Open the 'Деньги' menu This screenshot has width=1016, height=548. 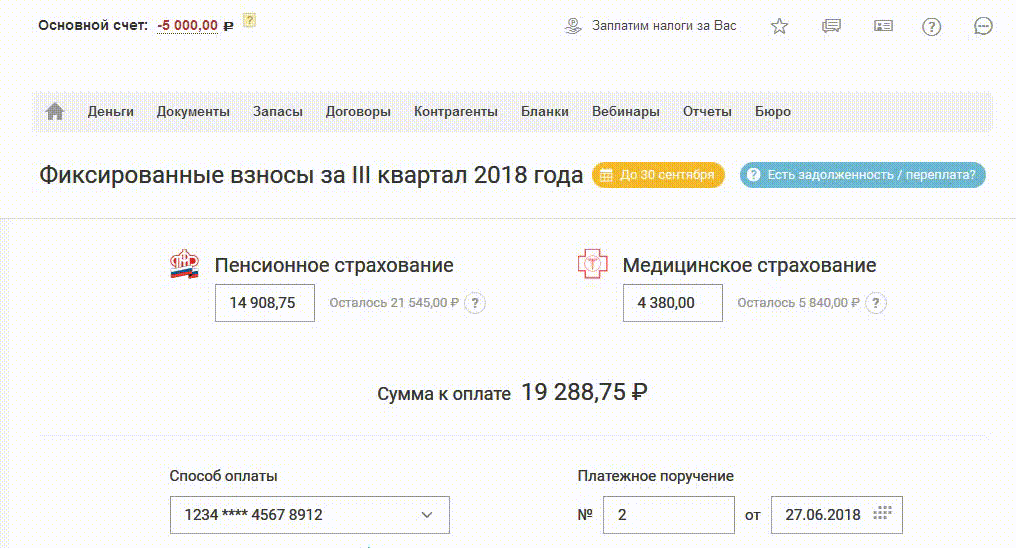point(110,112)
